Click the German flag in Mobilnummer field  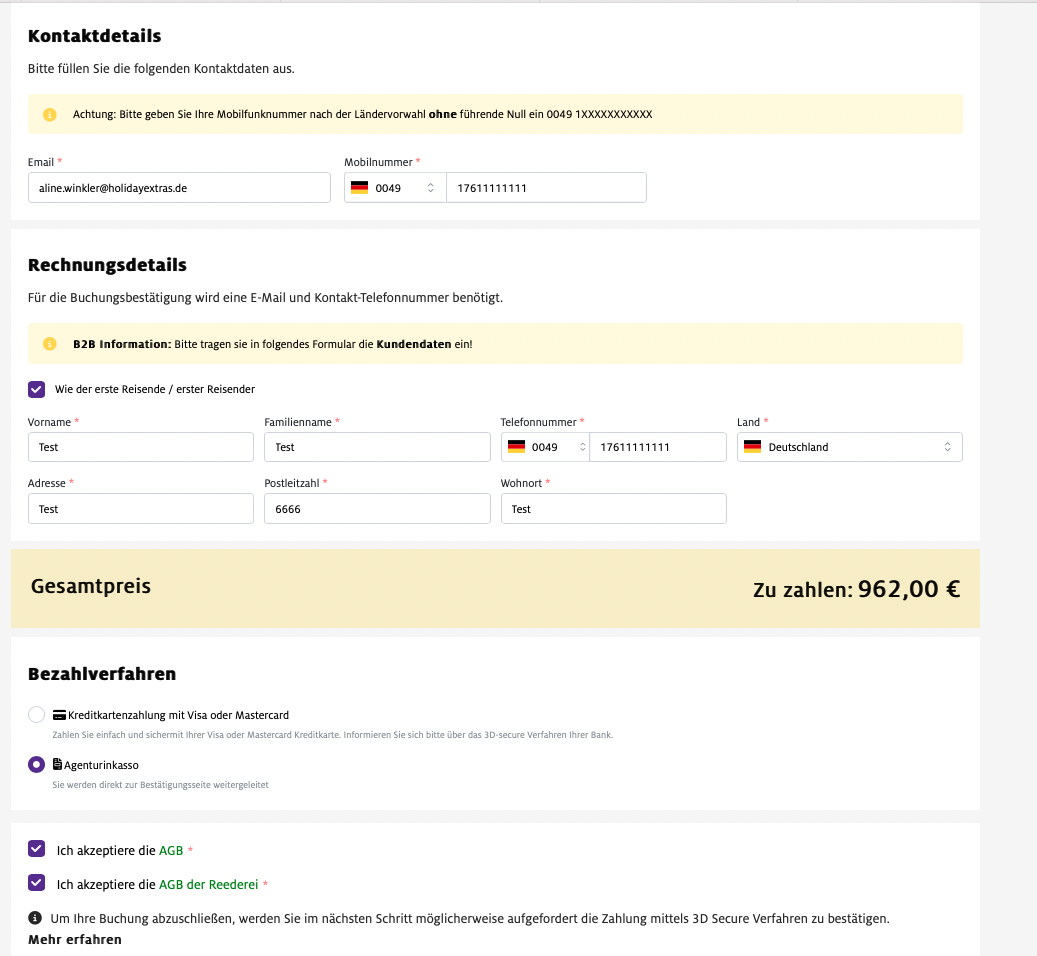(x=359, y=188)
